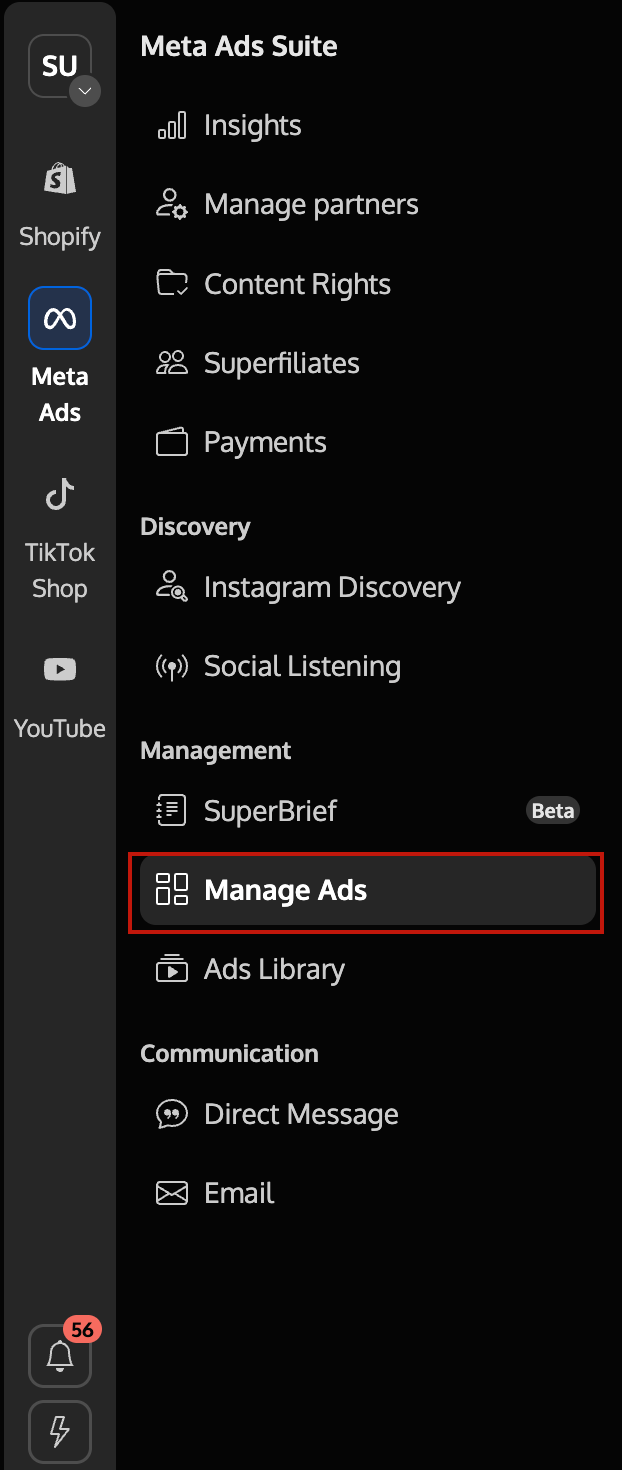Click the YouTube label text
This screenshot has height=1470, width=622.
pos(60,729)
